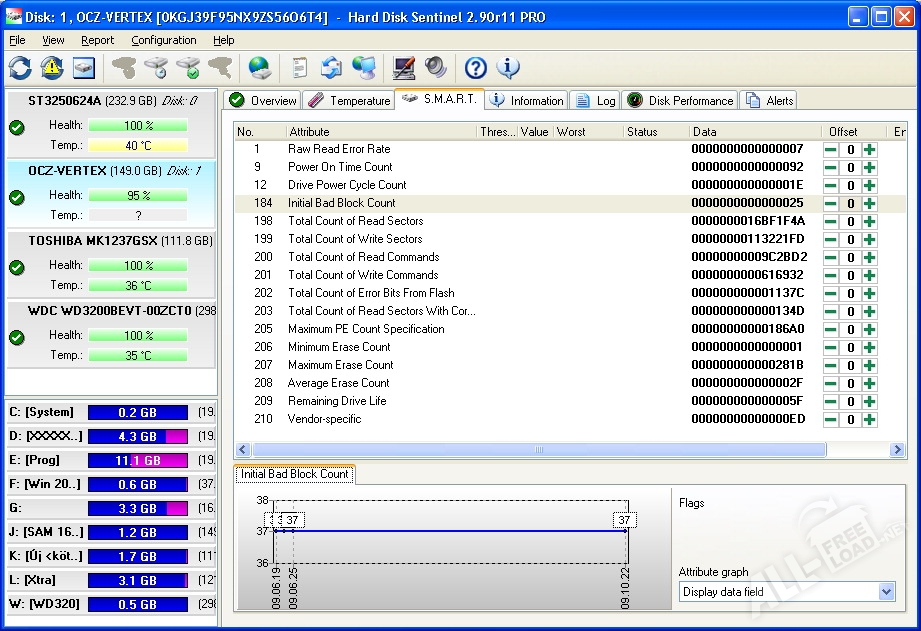This screenshot has width=921, height=631.
Task: Click the blue info bubble toolbar icon
Action: click(508, 68)
